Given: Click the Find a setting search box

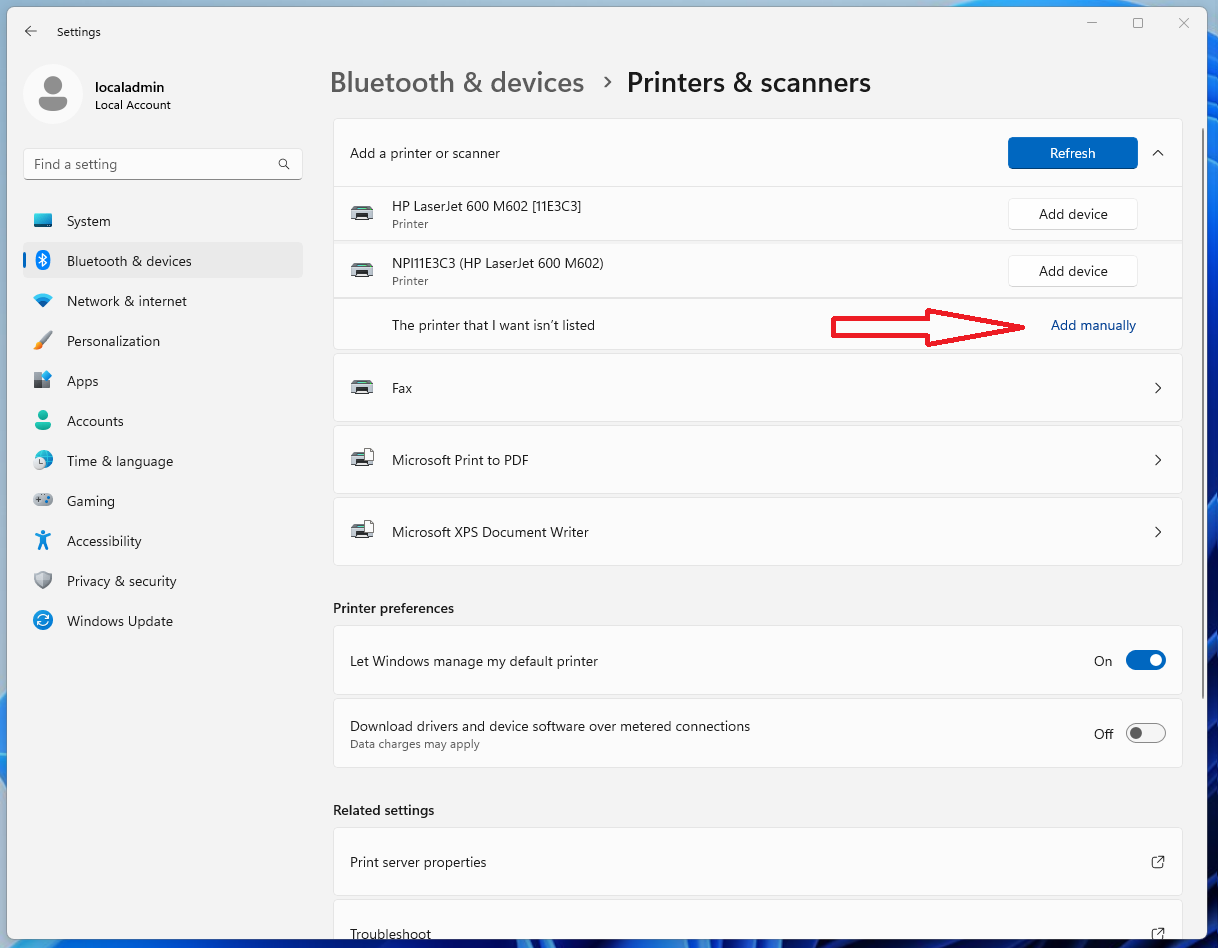Looking at the screenshot, I should tap(163, 164).
